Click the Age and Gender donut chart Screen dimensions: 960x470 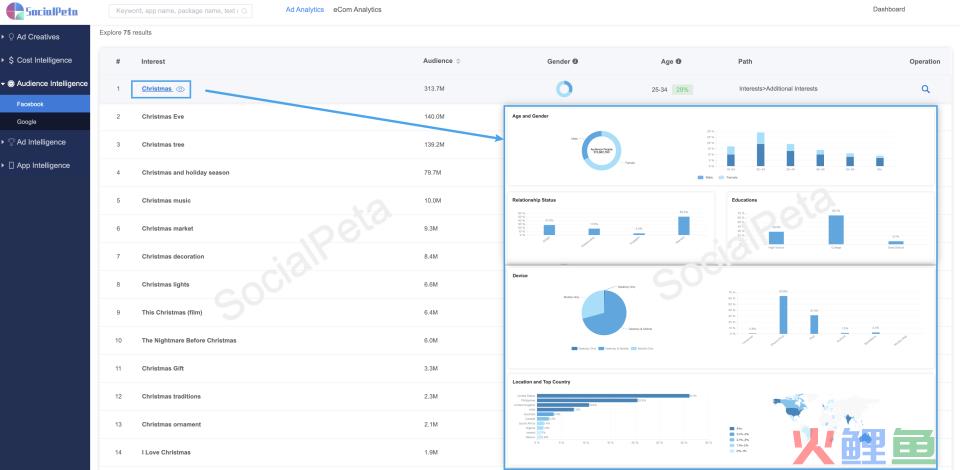tap(601, 150)
